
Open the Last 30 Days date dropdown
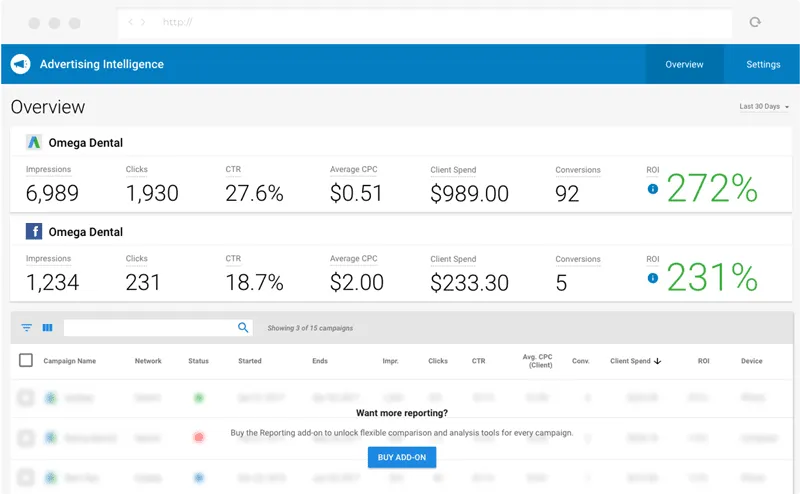tap(764, 106)
